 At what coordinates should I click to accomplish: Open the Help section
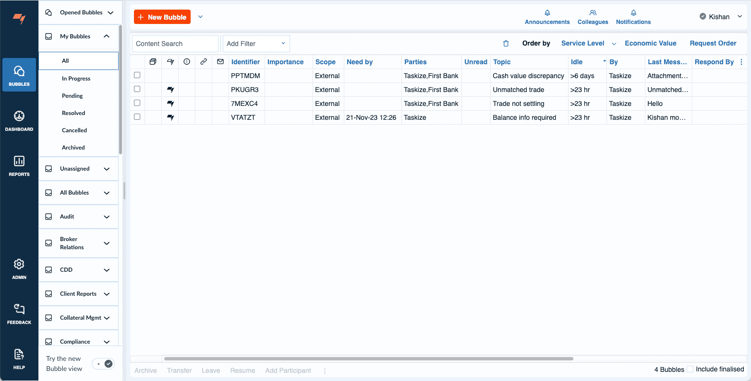[19, 358]
